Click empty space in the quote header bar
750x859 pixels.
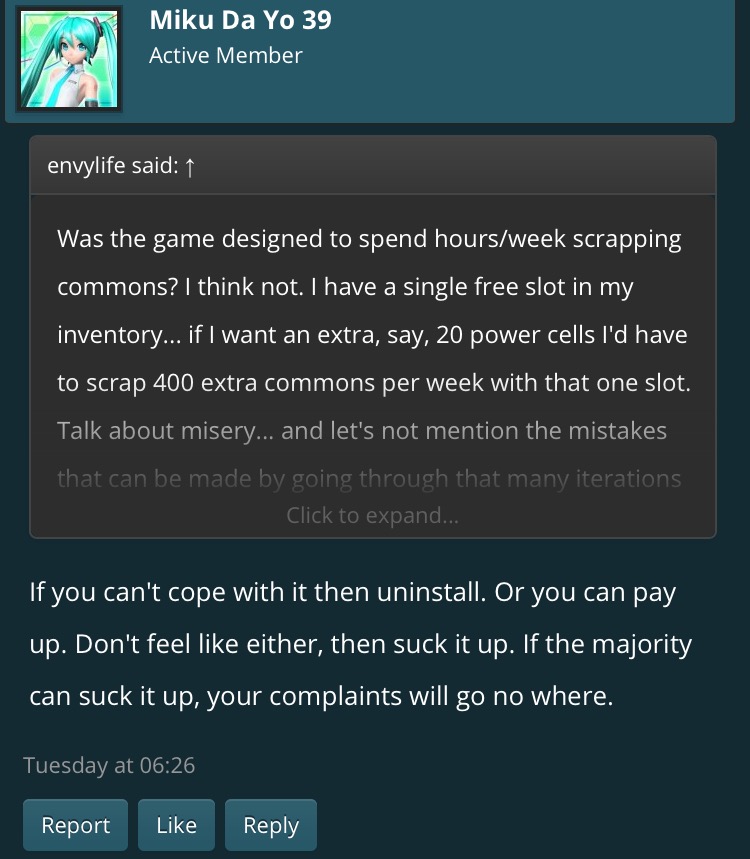tap(450, 166)
